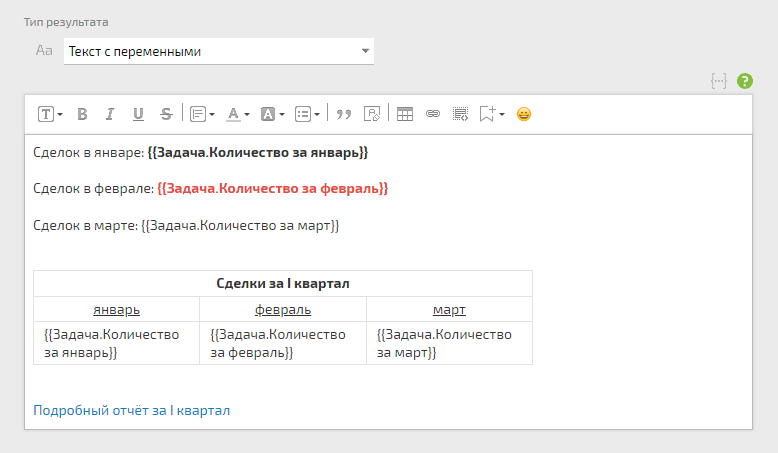Click the plain variable 'Задача.Количество за март'
Image resolution: width=778 pixels, height=453 pixels.
pyautogui.click(x=240, y=226)
